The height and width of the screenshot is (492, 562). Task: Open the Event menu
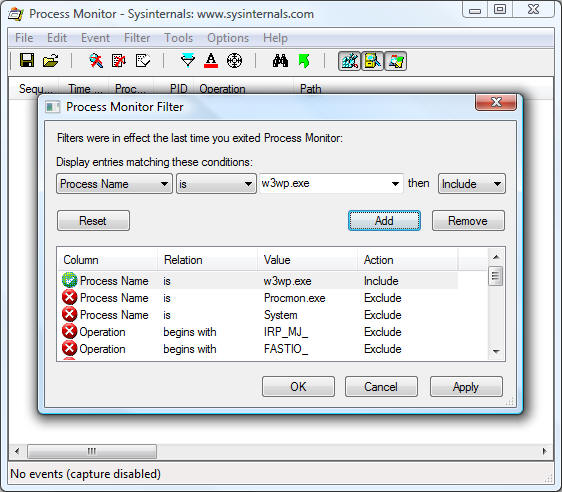pos(95,38)
